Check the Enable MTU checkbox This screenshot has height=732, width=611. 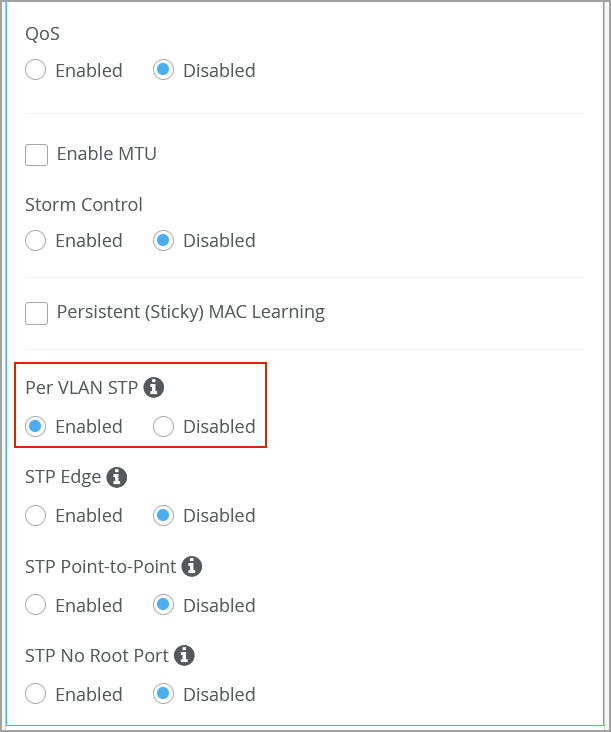point(37,154)
